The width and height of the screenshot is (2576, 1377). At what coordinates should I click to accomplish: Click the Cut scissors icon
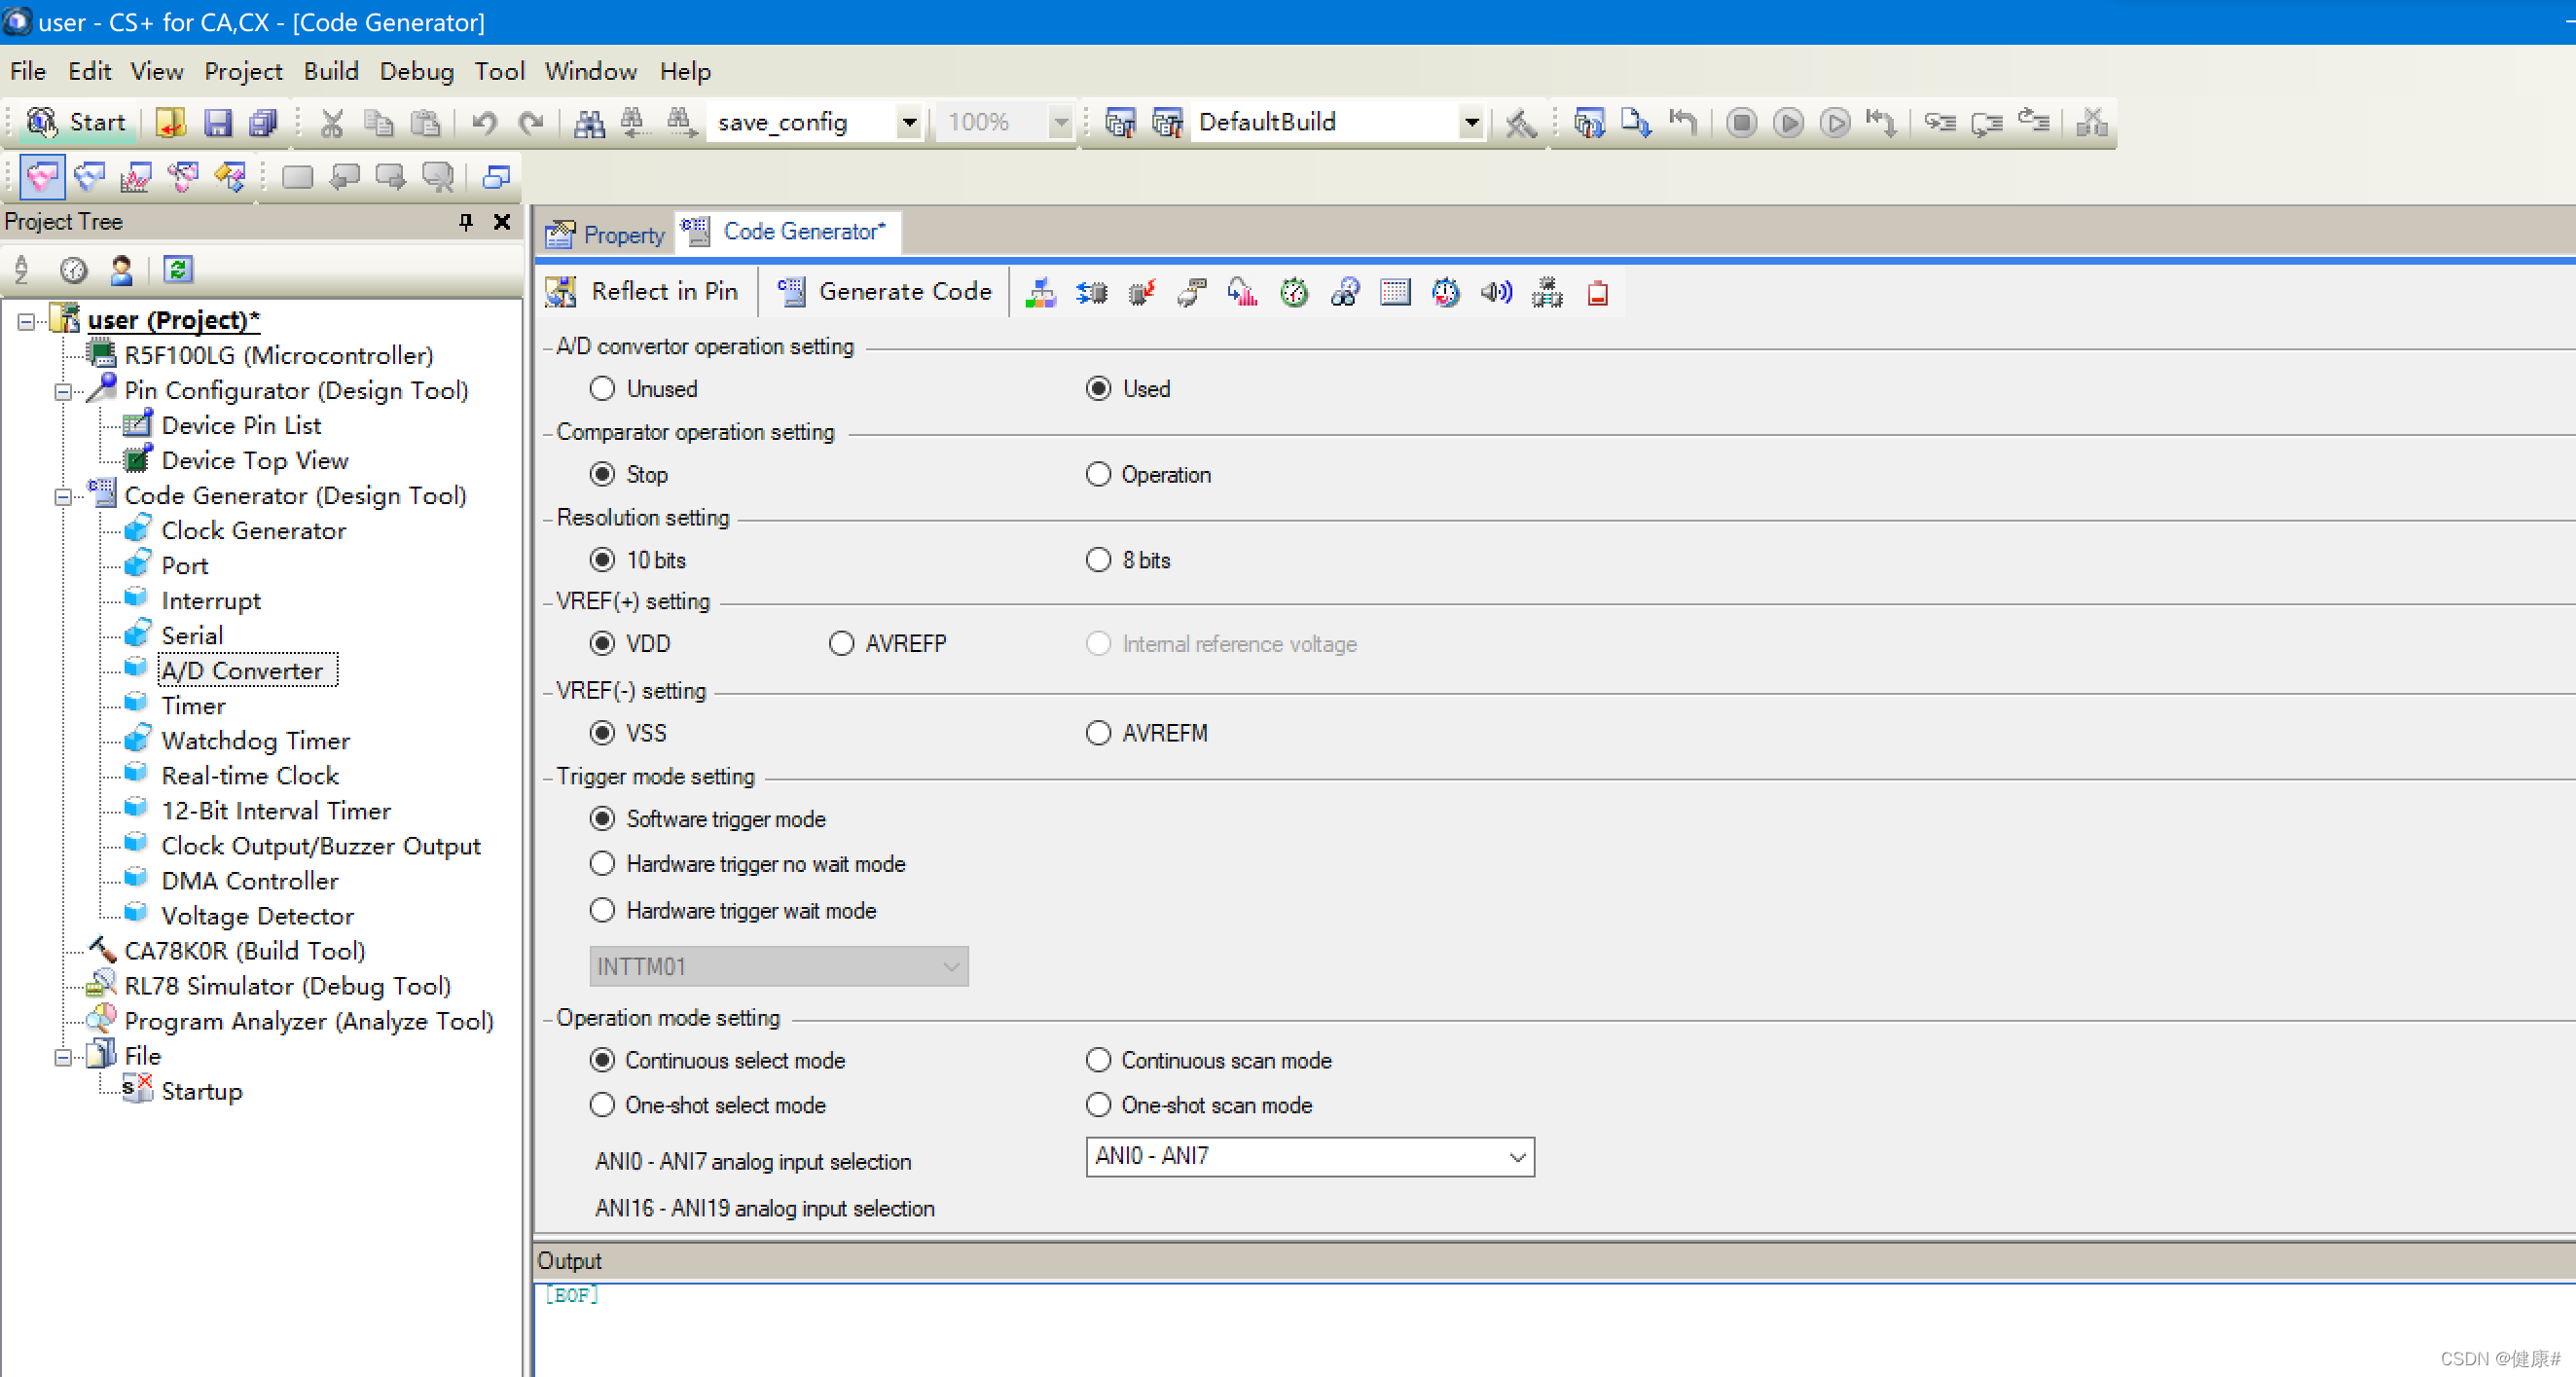click(332, 123)
